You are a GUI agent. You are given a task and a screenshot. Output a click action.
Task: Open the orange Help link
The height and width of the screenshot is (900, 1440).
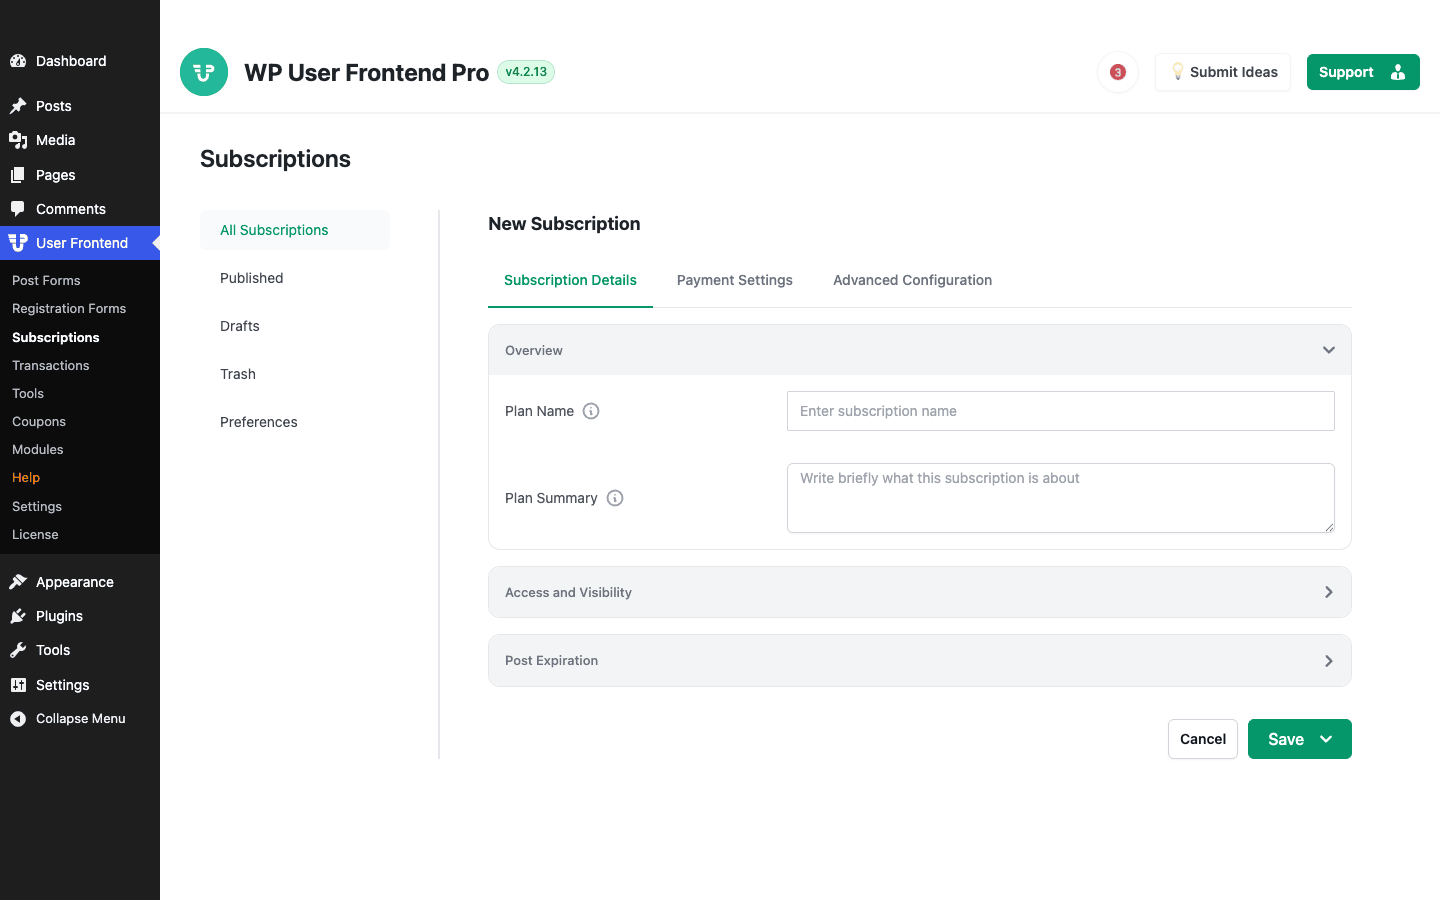pos(26,478)
